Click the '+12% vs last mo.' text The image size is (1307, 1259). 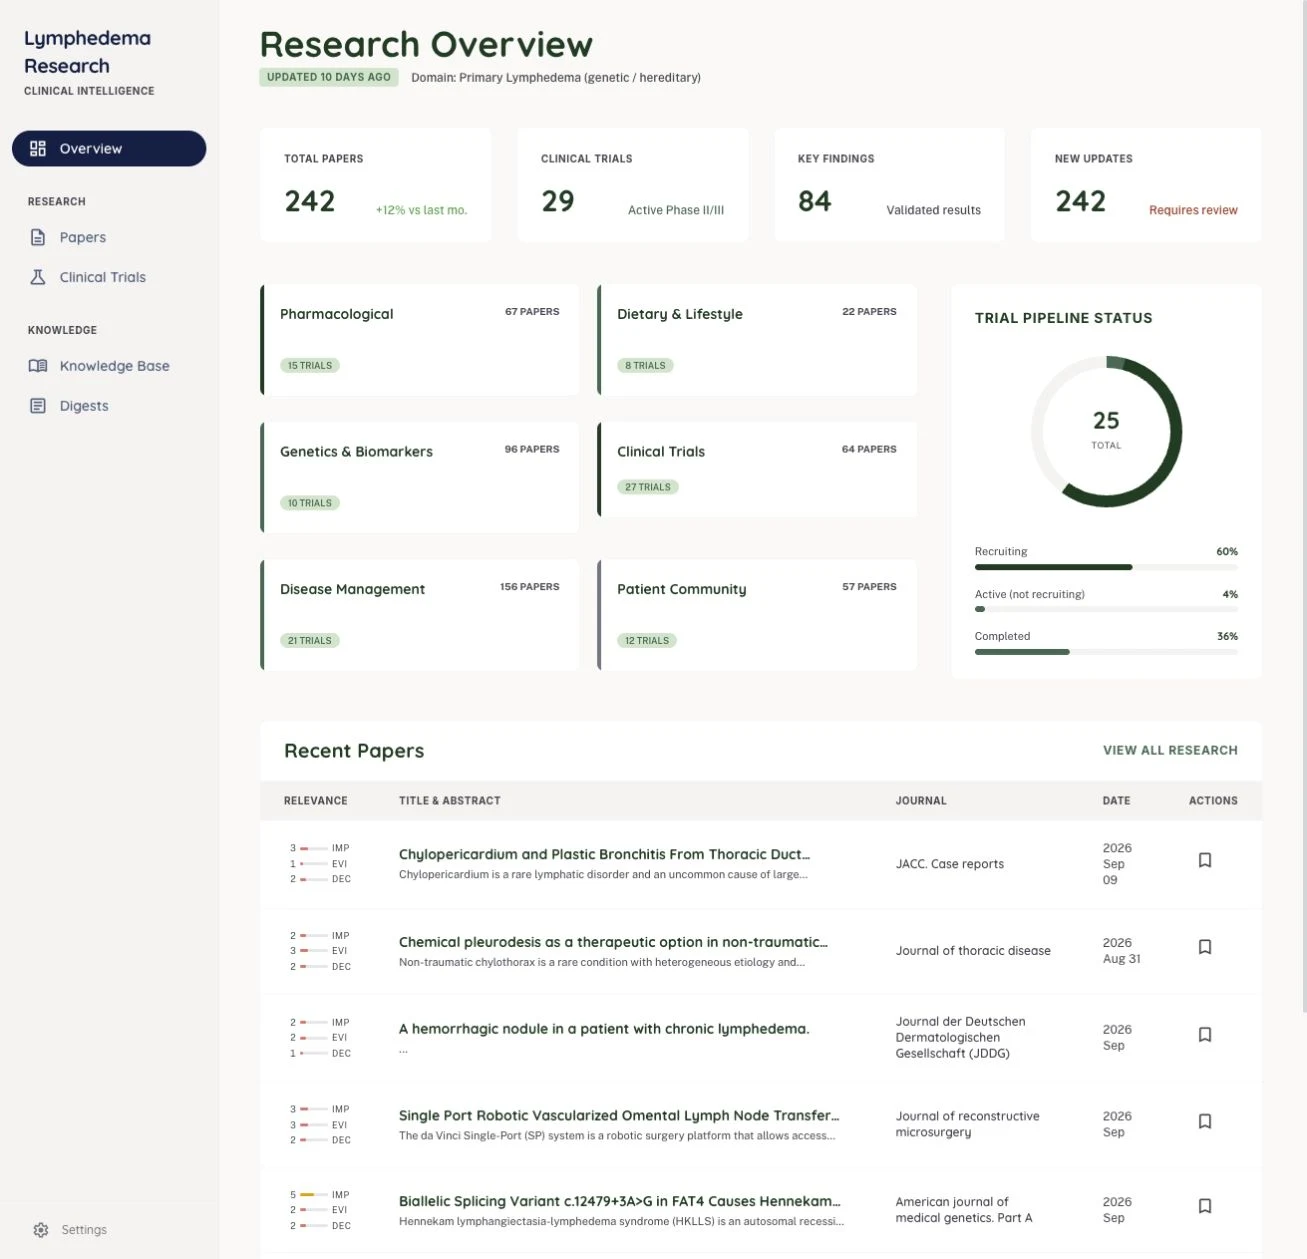pos(421,210)
